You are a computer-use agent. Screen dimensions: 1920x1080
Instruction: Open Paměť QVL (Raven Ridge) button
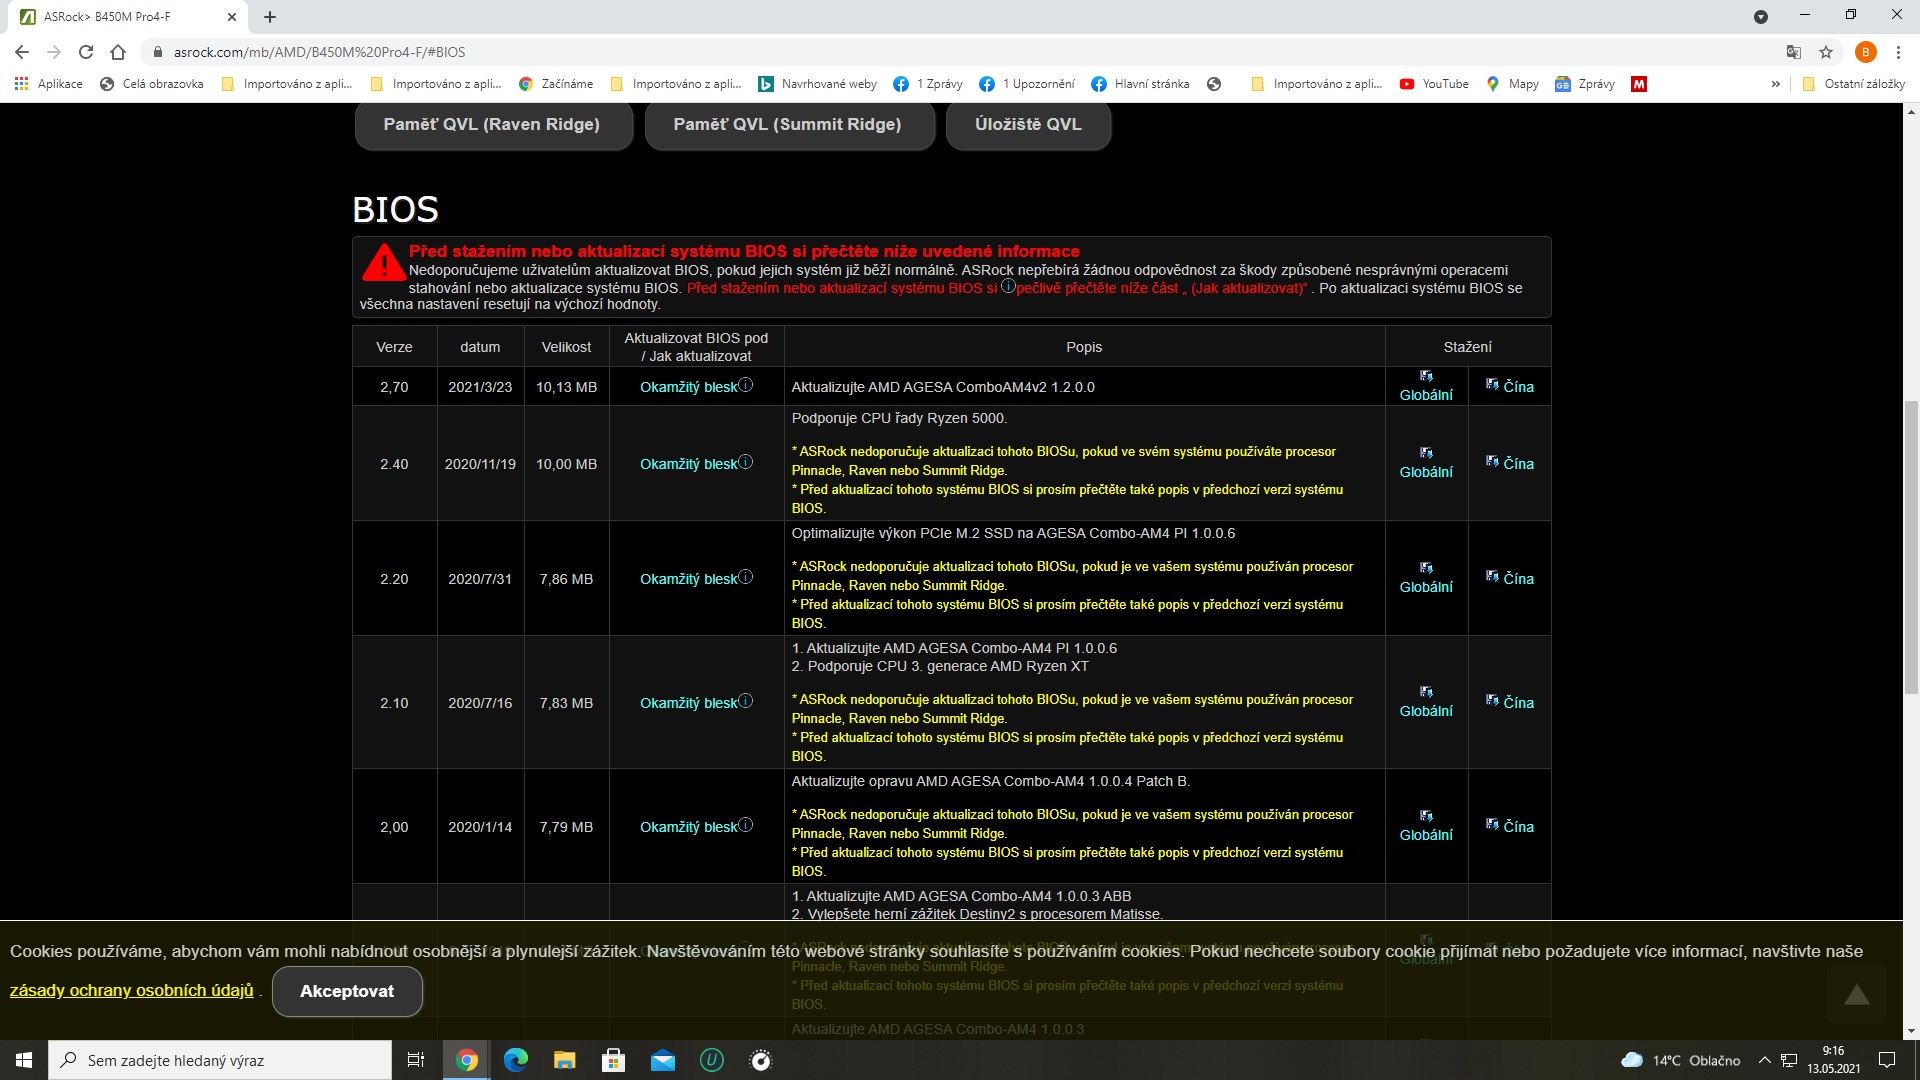click(x=492, y=124)
